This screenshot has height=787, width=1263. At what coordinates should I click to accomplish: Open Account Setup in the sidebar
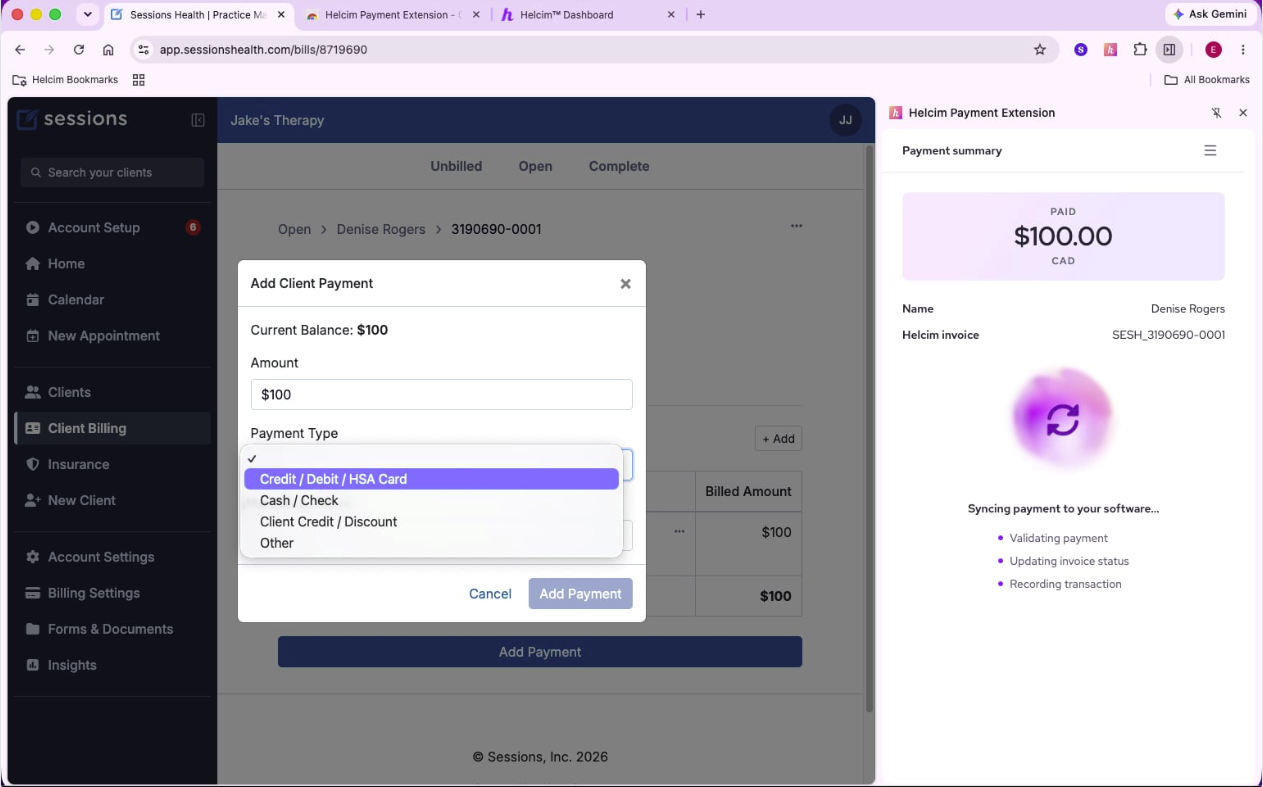[x=112, y=227]
